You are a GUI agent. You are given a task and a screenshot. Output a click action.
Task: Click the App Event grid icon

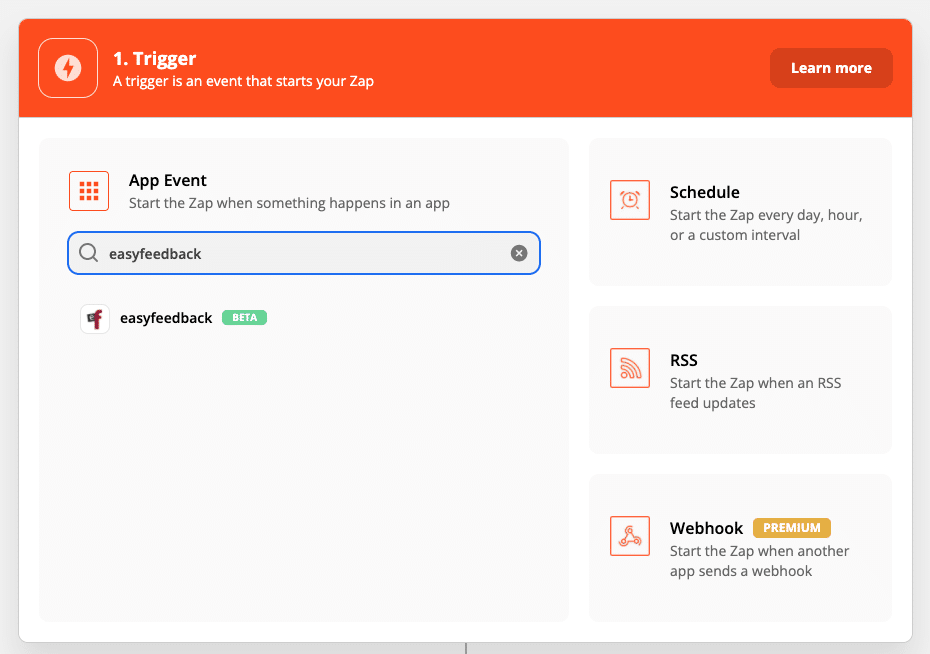tap(89, 191)
